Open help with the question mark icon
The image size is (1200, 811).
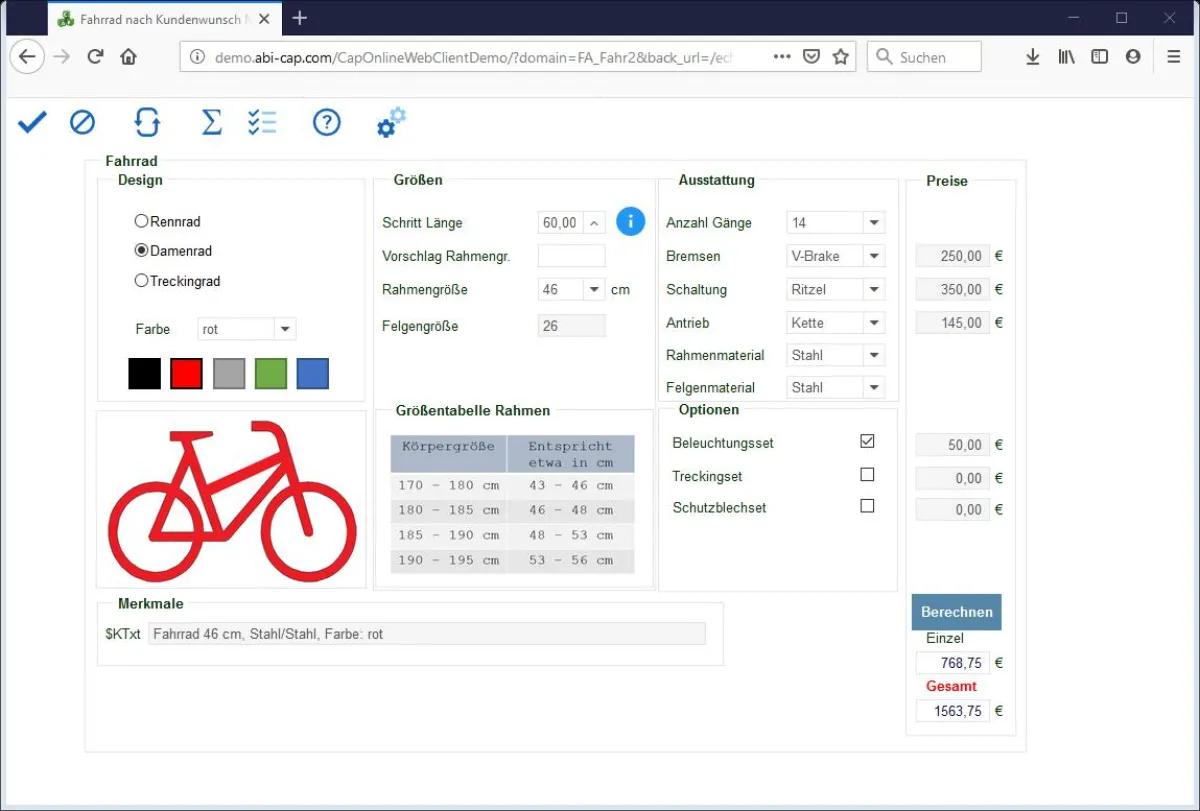point(326,122)
